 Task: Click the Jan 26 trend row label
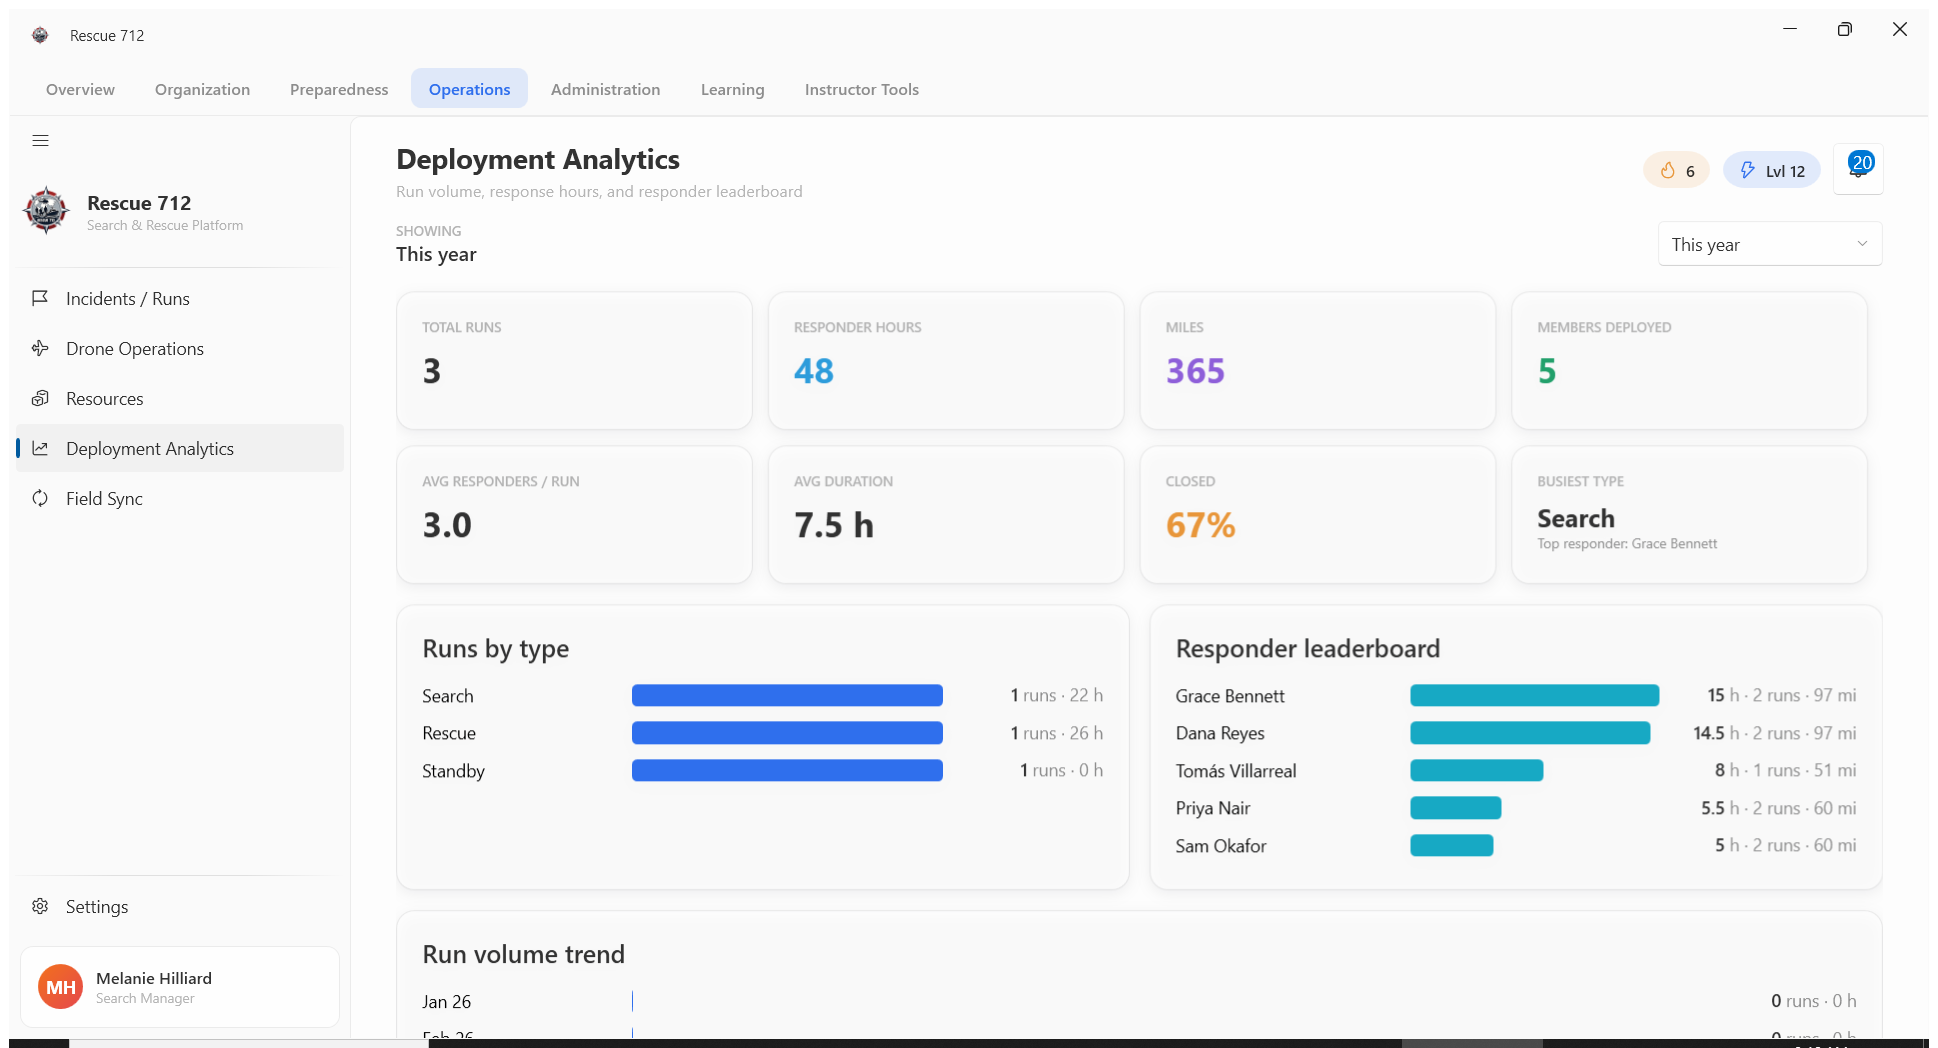446,1002
